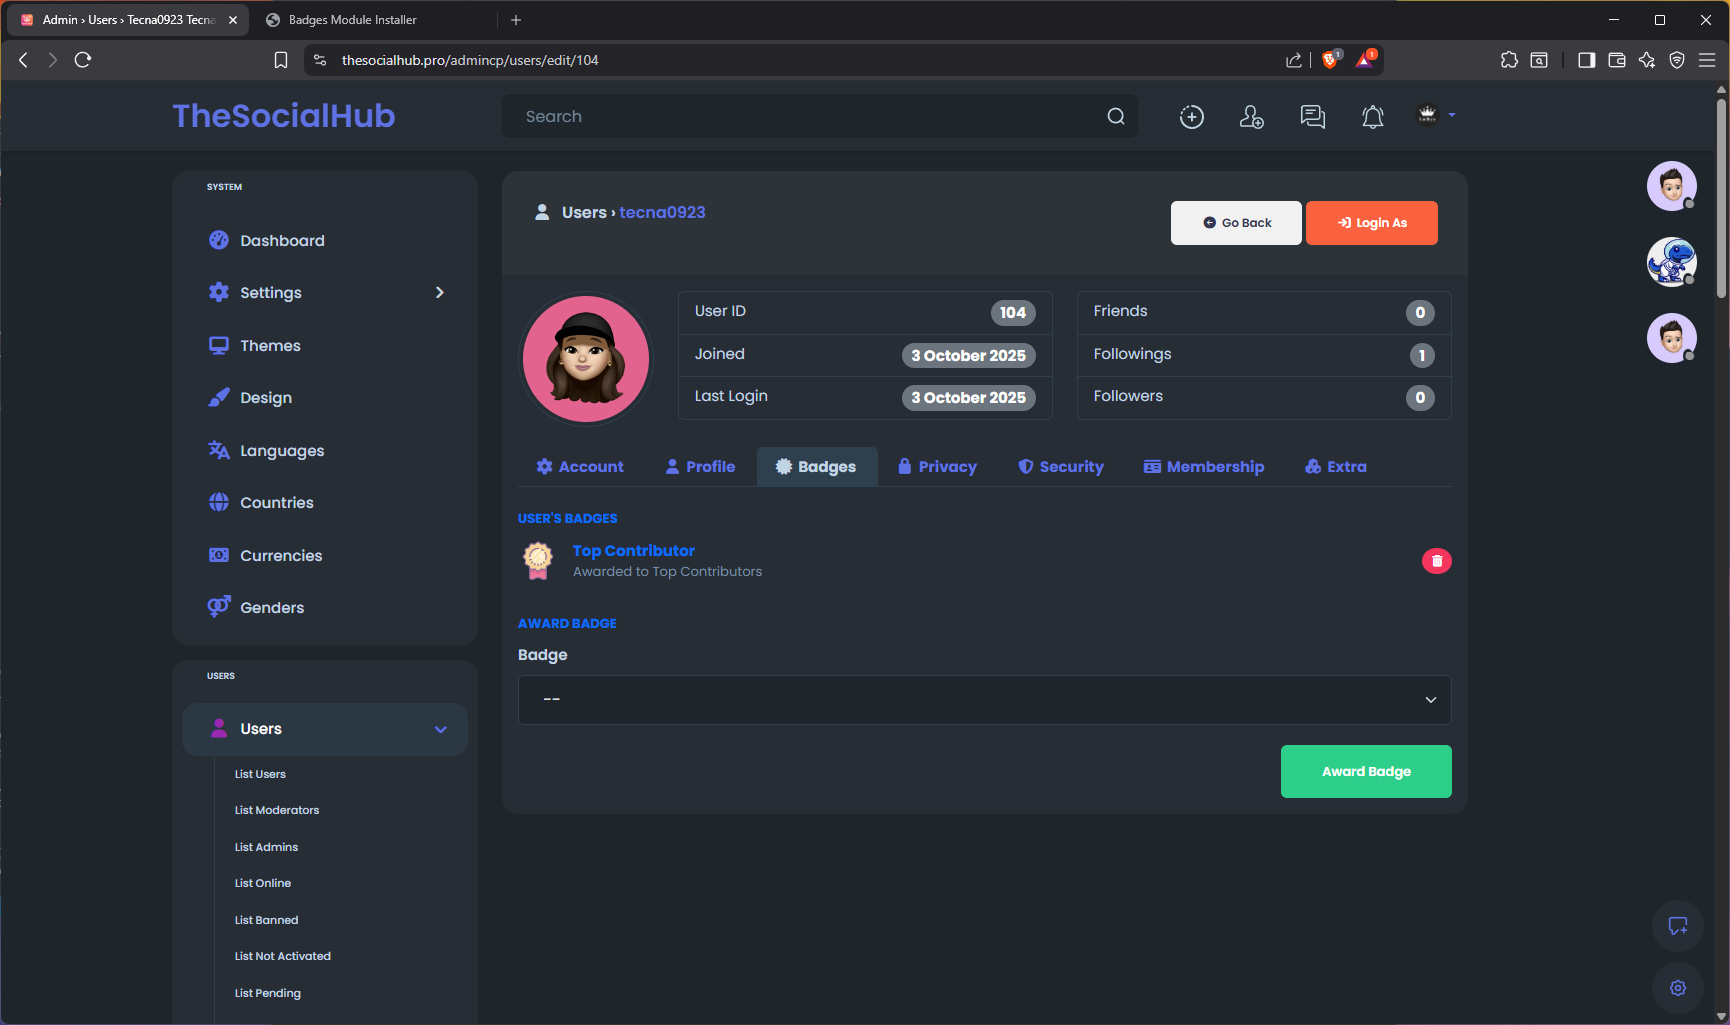Image resolution: width=1730 pixels, height=1025 pixels.
Task: Switch to the Security tab
Action: tap(1060, 467)
